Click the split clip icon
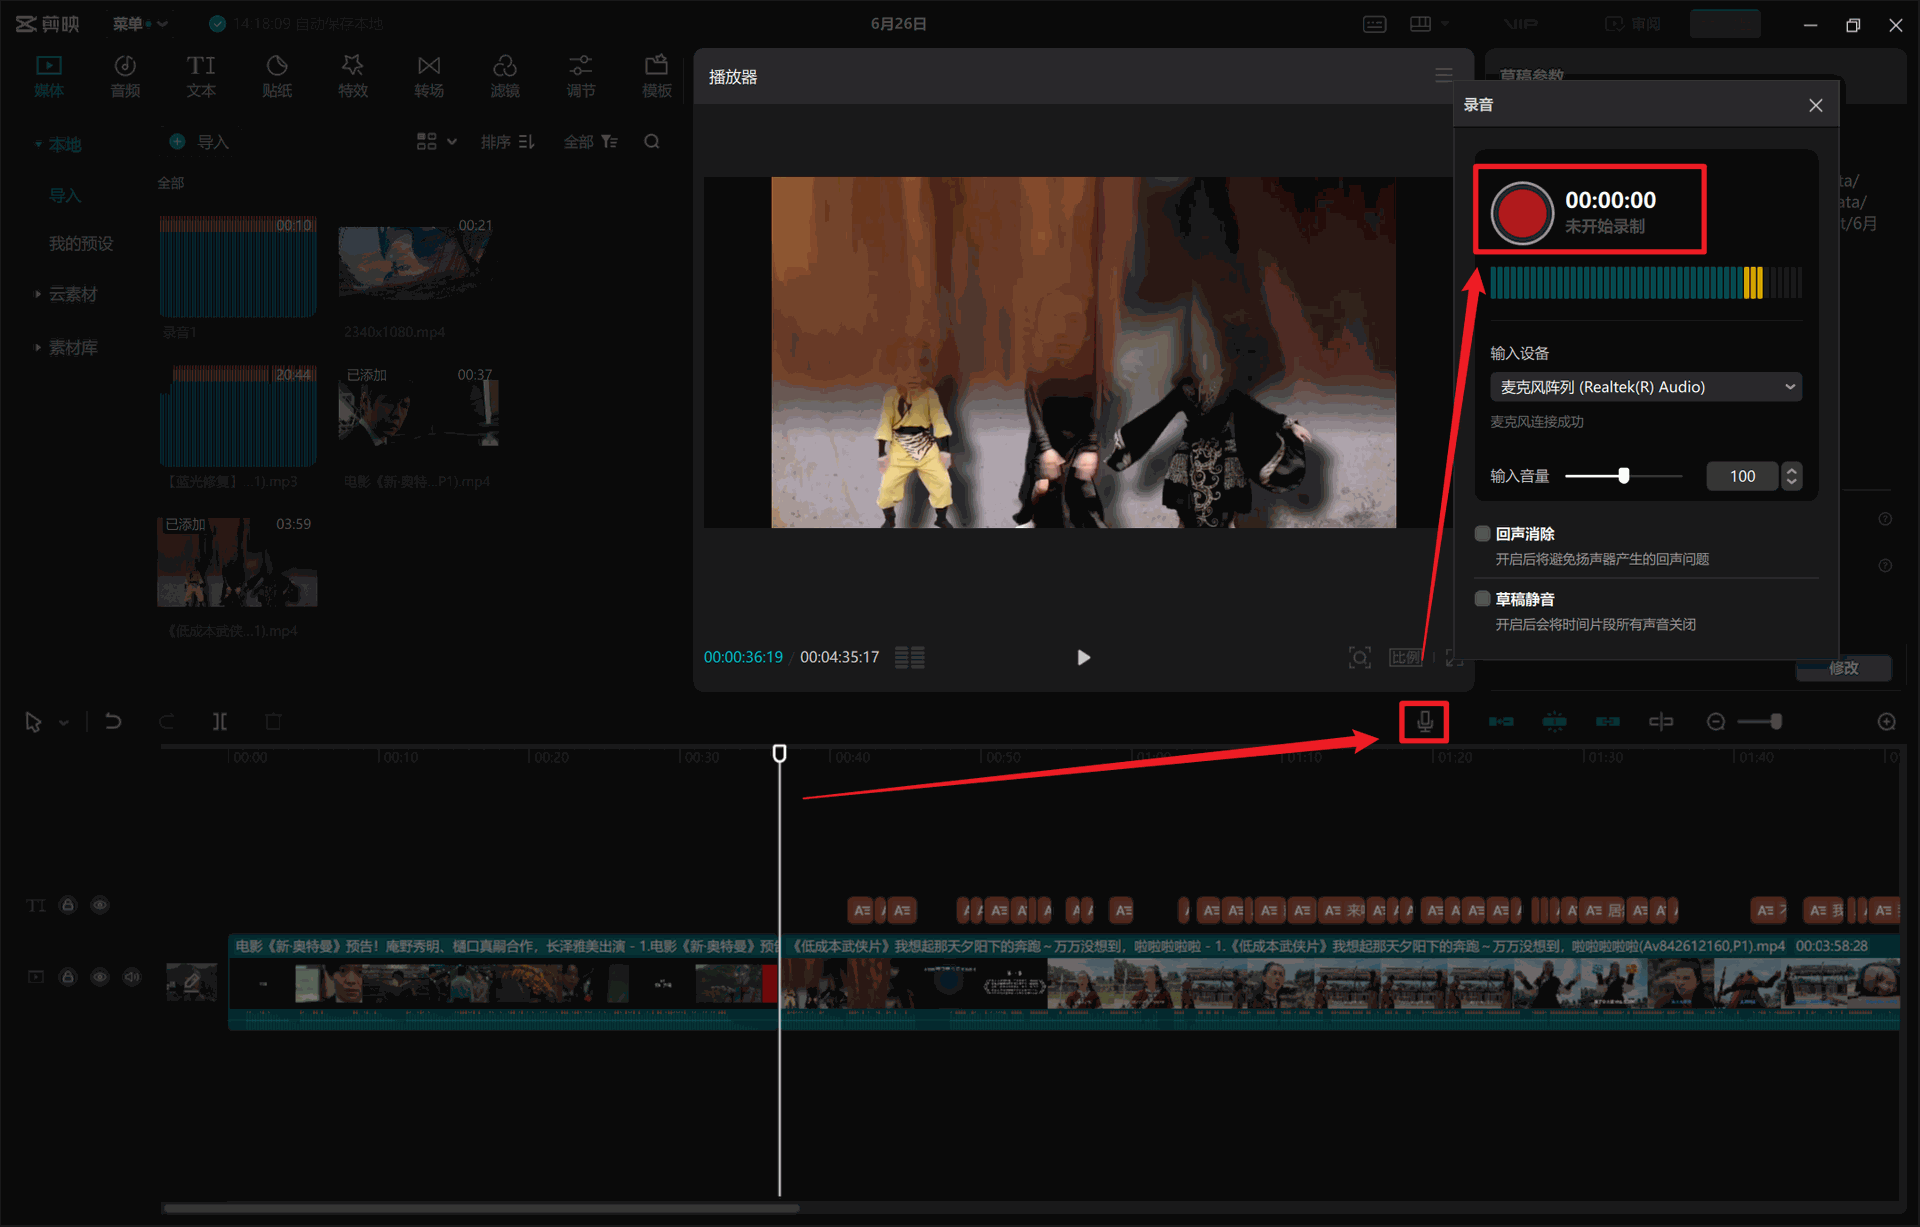The height and width of the screenshot is (1227, 1920). pyautogui.click(x=219, y=721)
